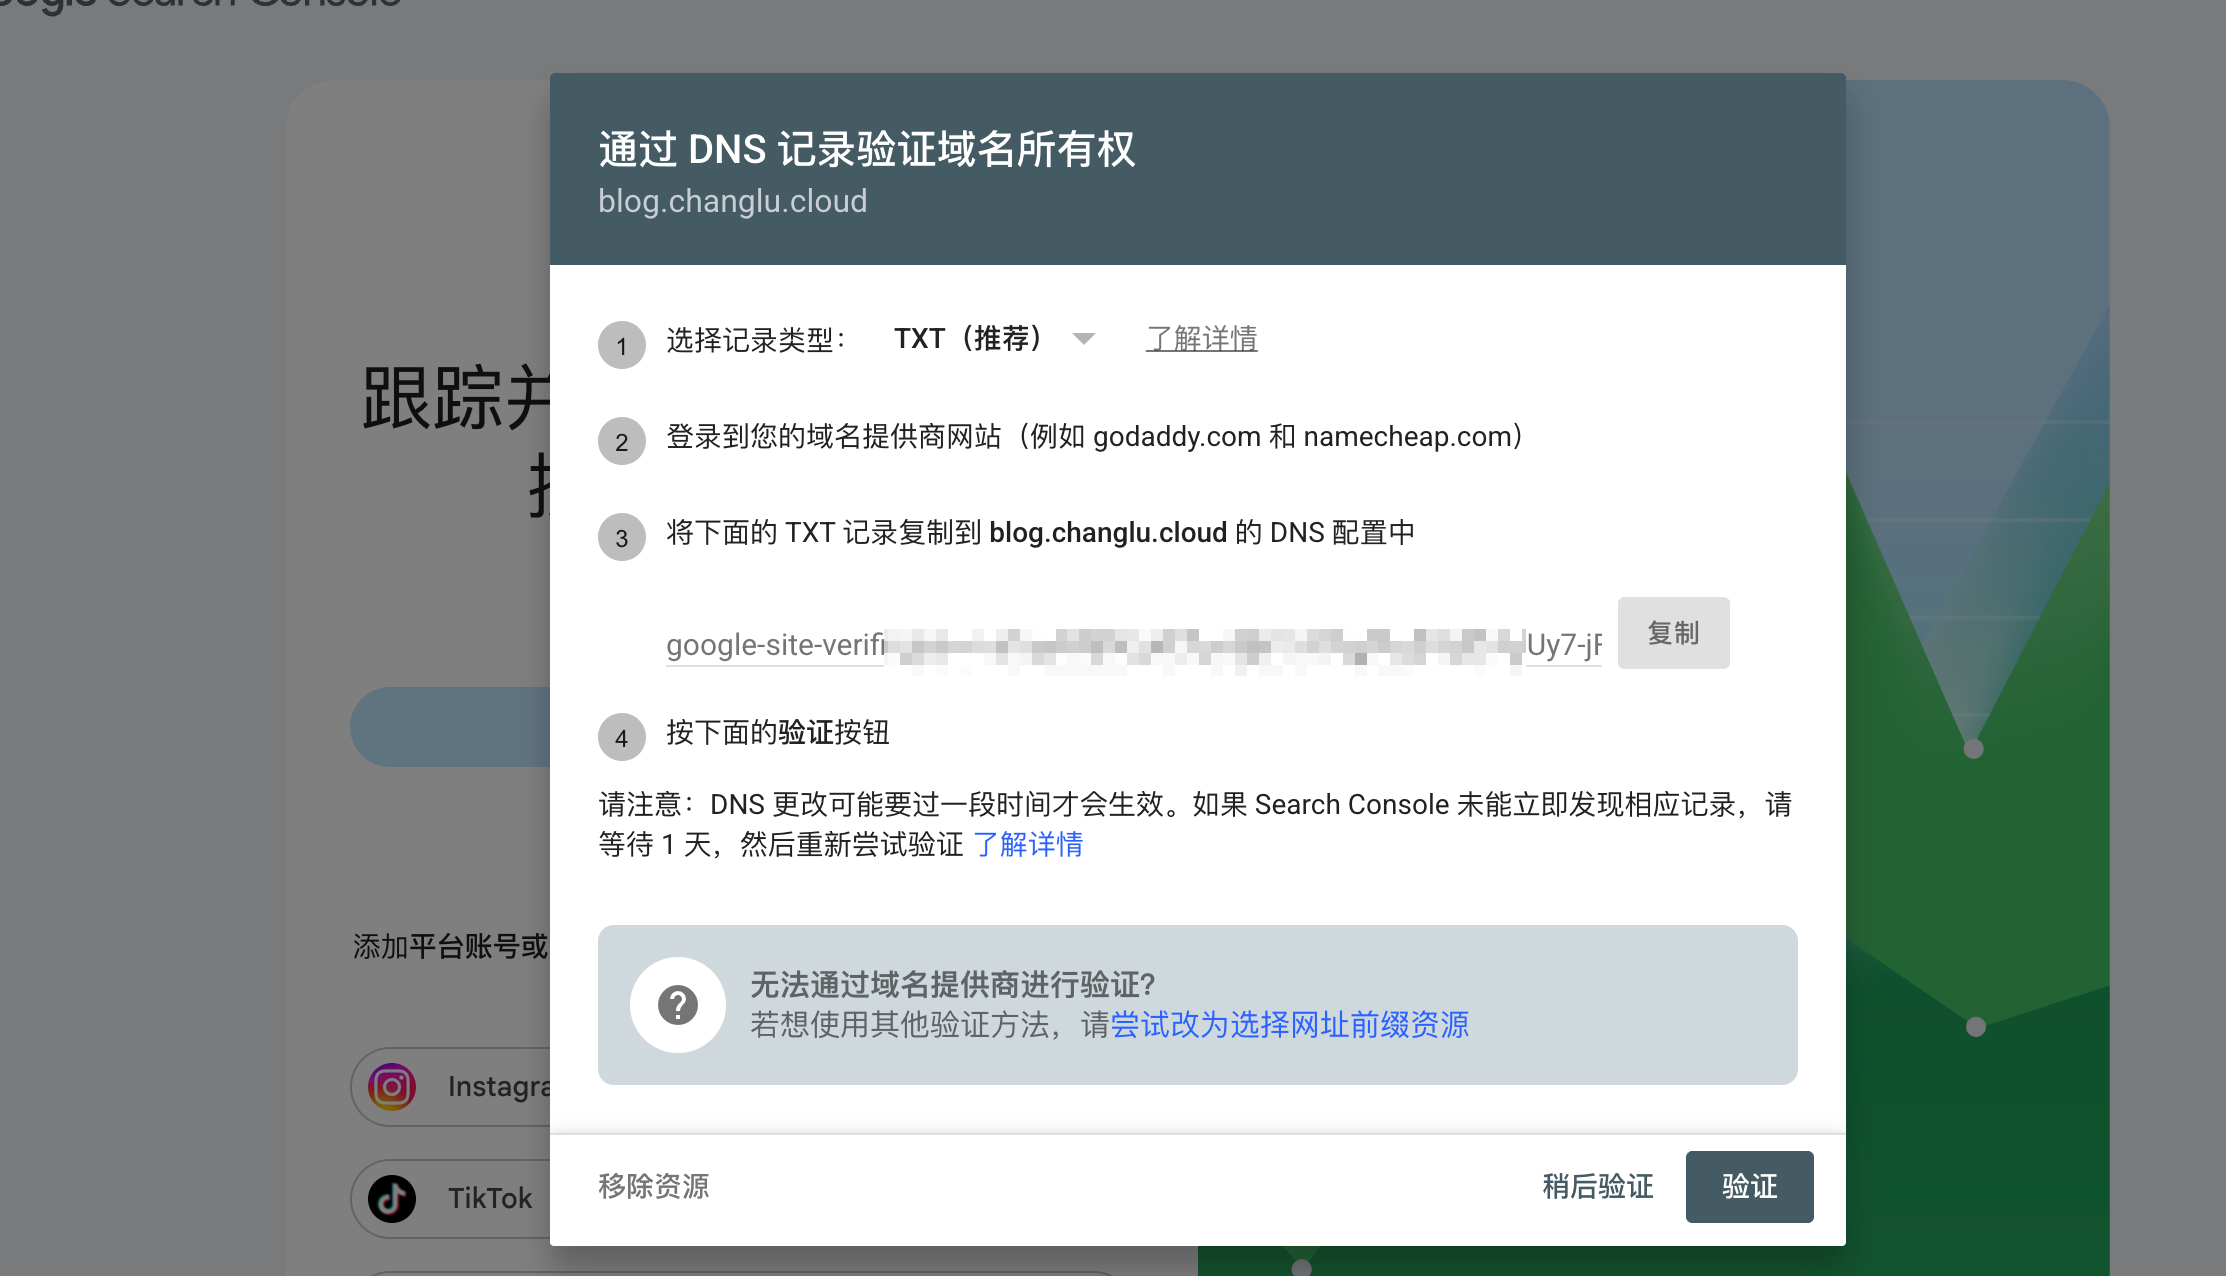Open the TXT（推荐）record type dropdown
Image resolution: width=2226 pixels, height=1276 pixels.
pyautogui.click(x=994, y=339)
